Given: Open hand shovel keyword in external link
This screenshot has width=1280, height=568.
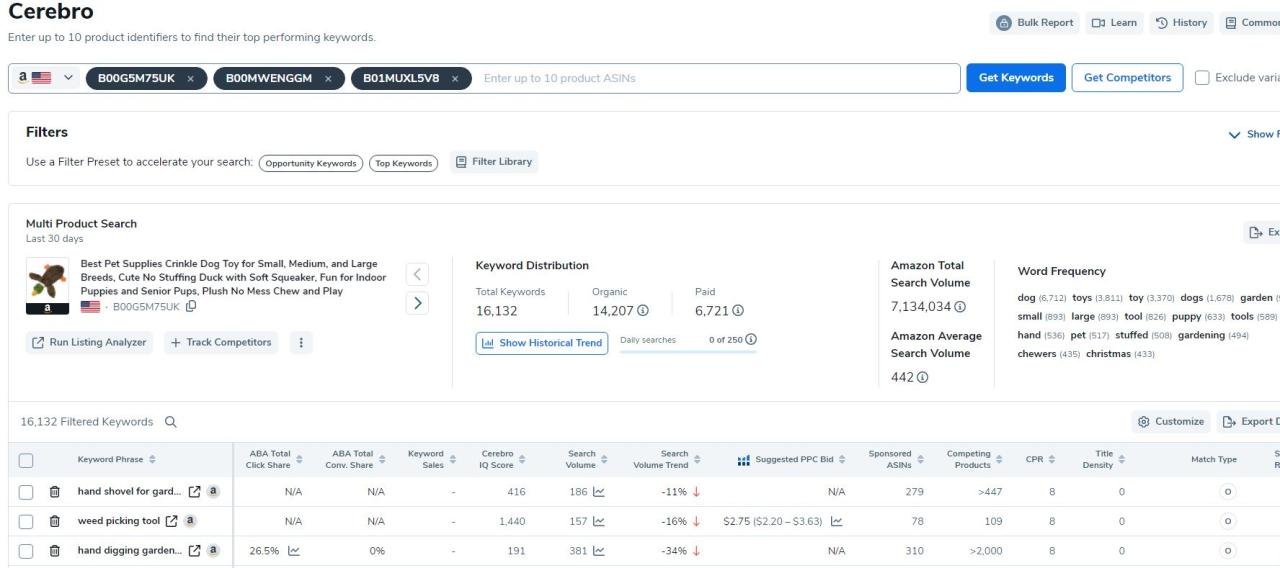Looking at the screenshot, I should pos(195,492).
